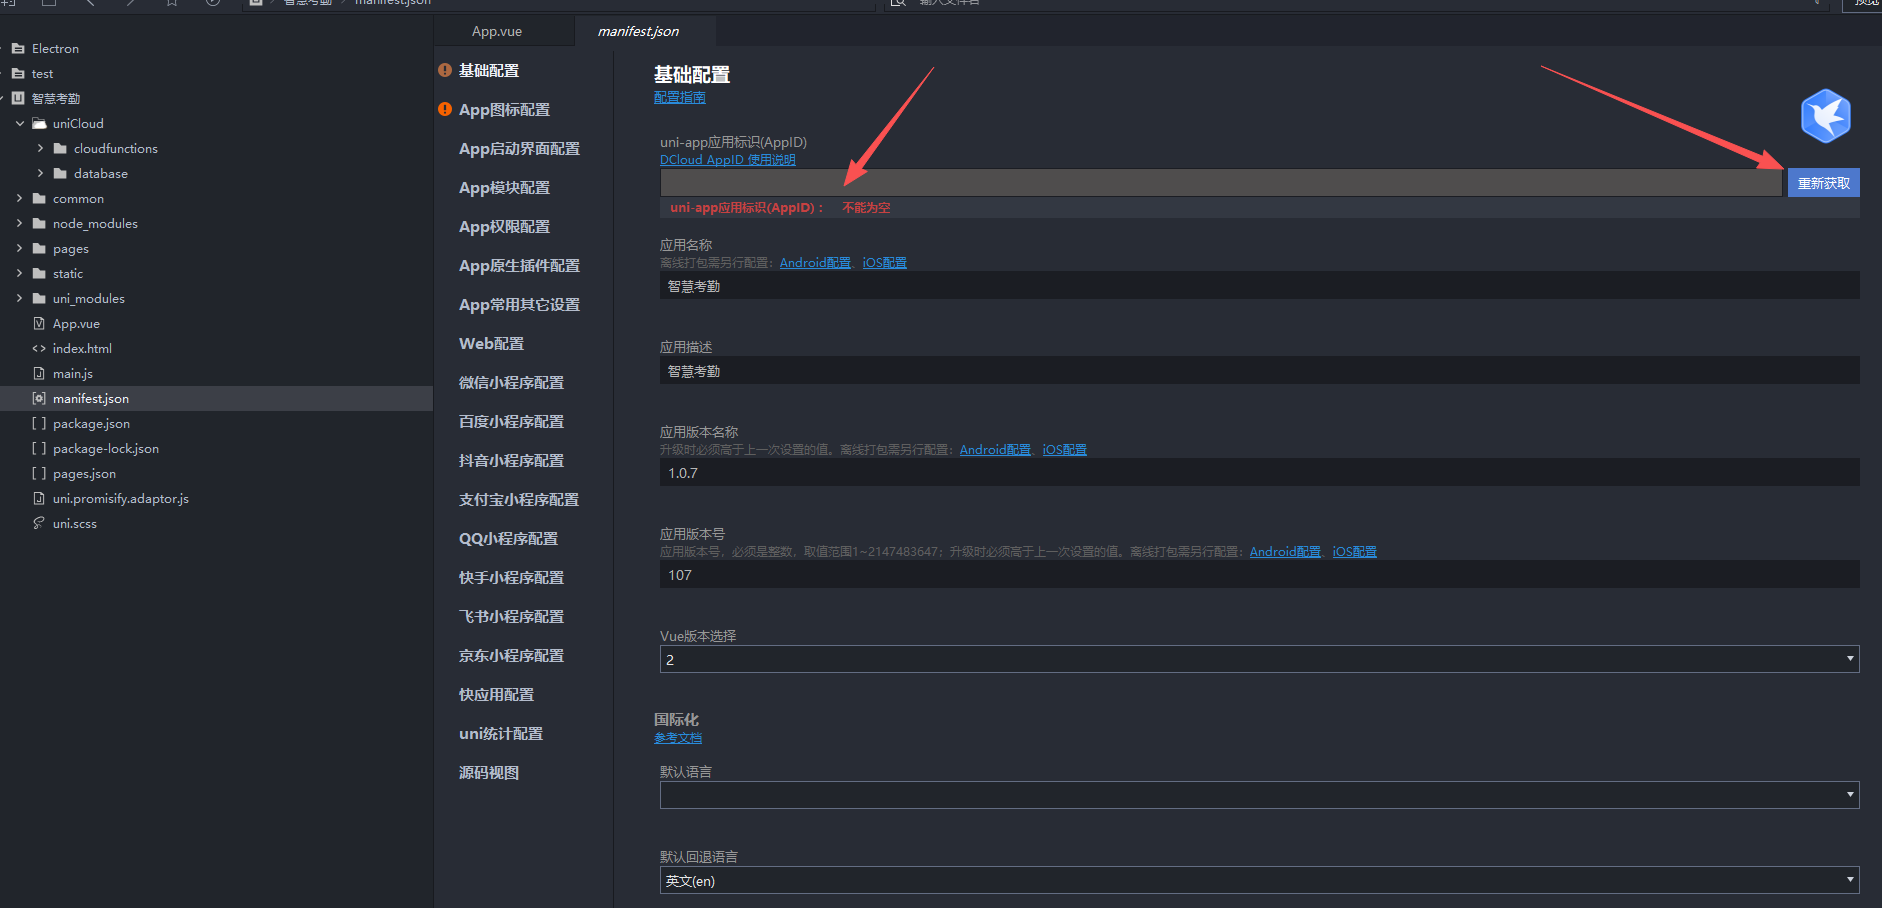Select the manifest.json file in sidebar
Image resolution: width=1882 pixels, height=908 pixels.
click(x=91, y=398)
